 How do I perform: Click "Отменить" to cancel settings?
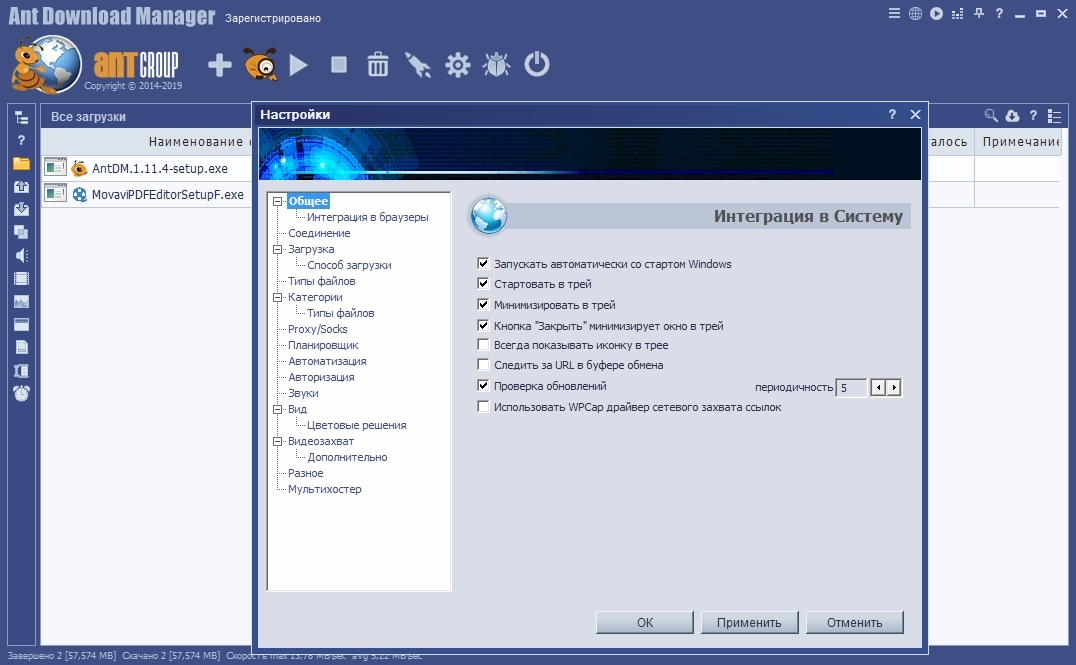point(854,622)
